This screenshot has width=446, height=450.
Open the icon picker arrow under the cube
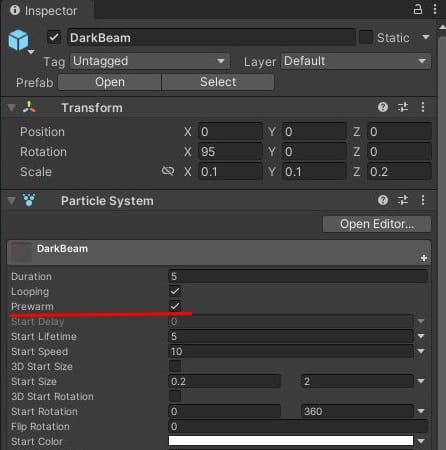point(31,52)
